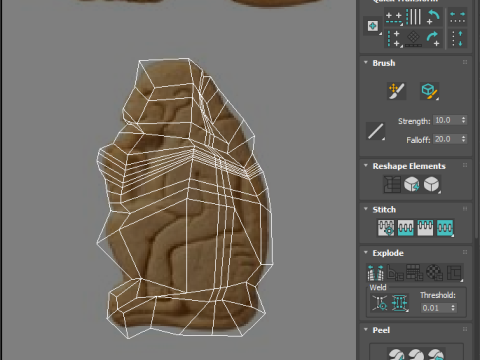Click the Stitch rollout title
This screenshot has width=480, height=360.
click(384, 210)
